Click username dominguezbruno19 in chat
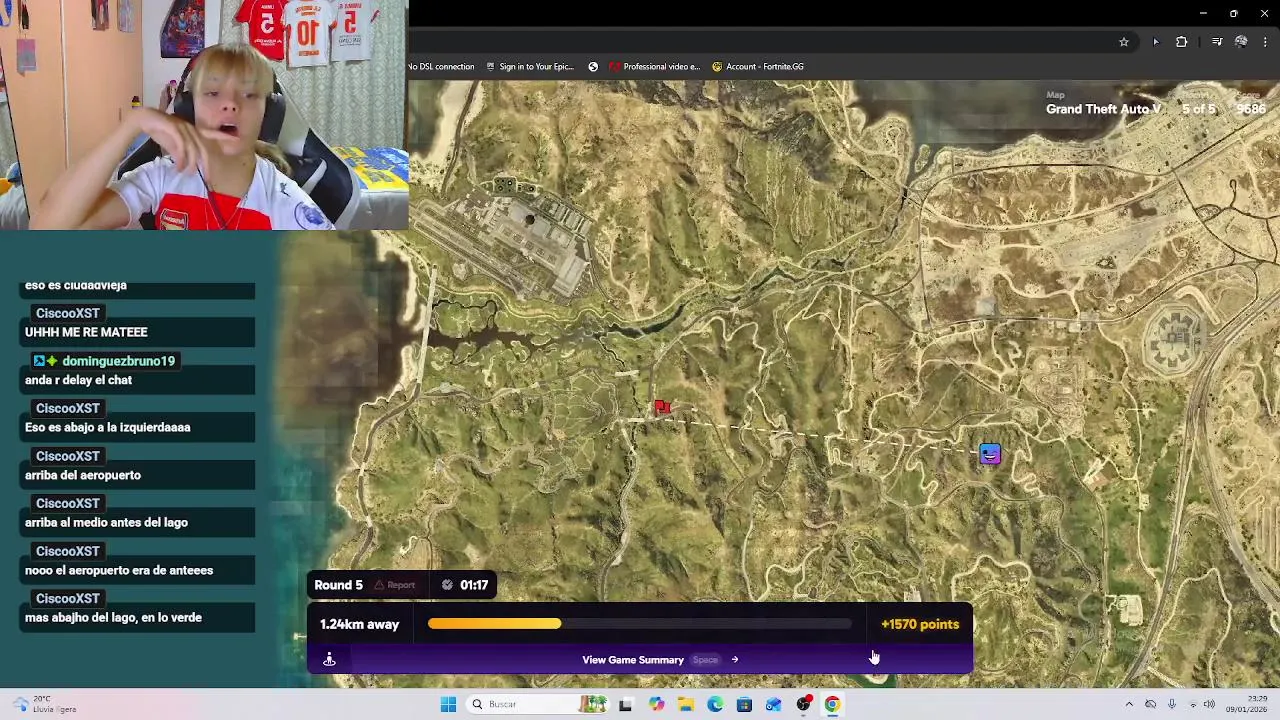This screenshot has height=720, width=1280. tap(118, 361)
